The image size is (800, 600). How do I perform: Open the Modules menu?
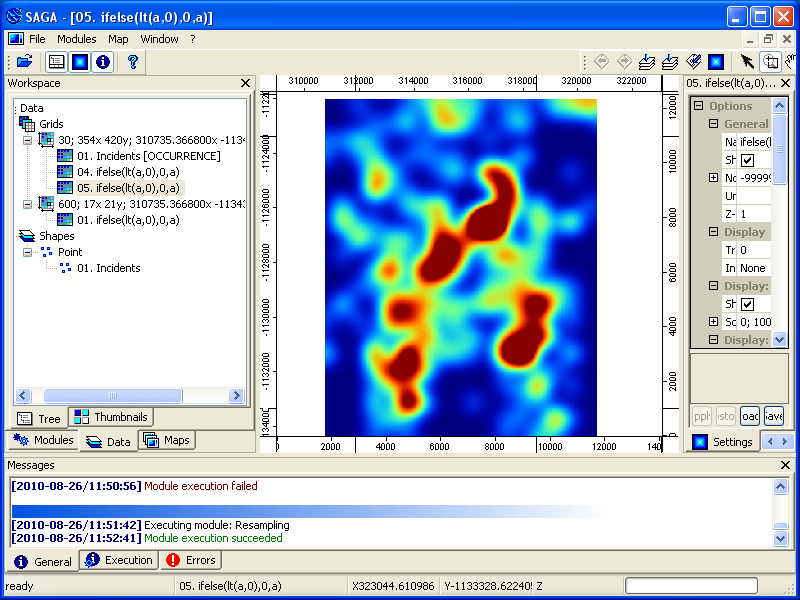(76, 38)
